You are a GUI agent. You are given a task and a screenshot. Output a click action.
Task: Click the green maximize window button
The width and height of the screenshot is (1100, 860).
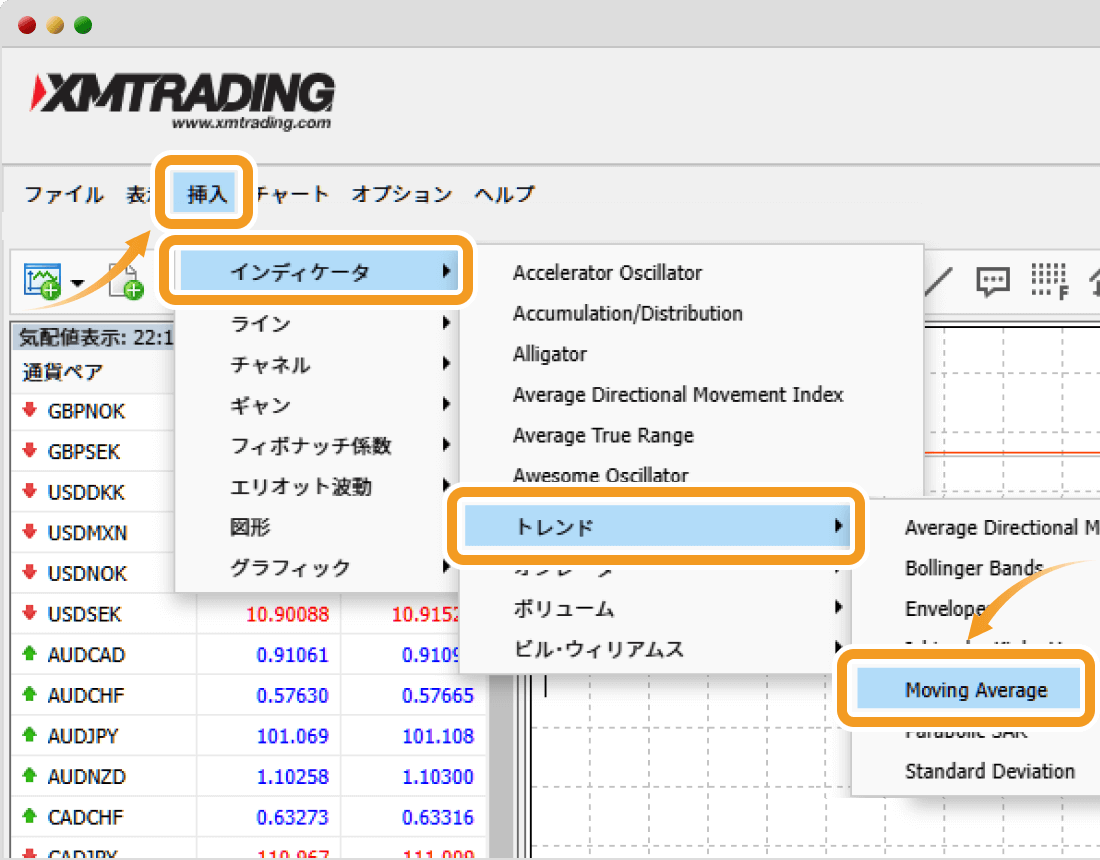(83, 25)
